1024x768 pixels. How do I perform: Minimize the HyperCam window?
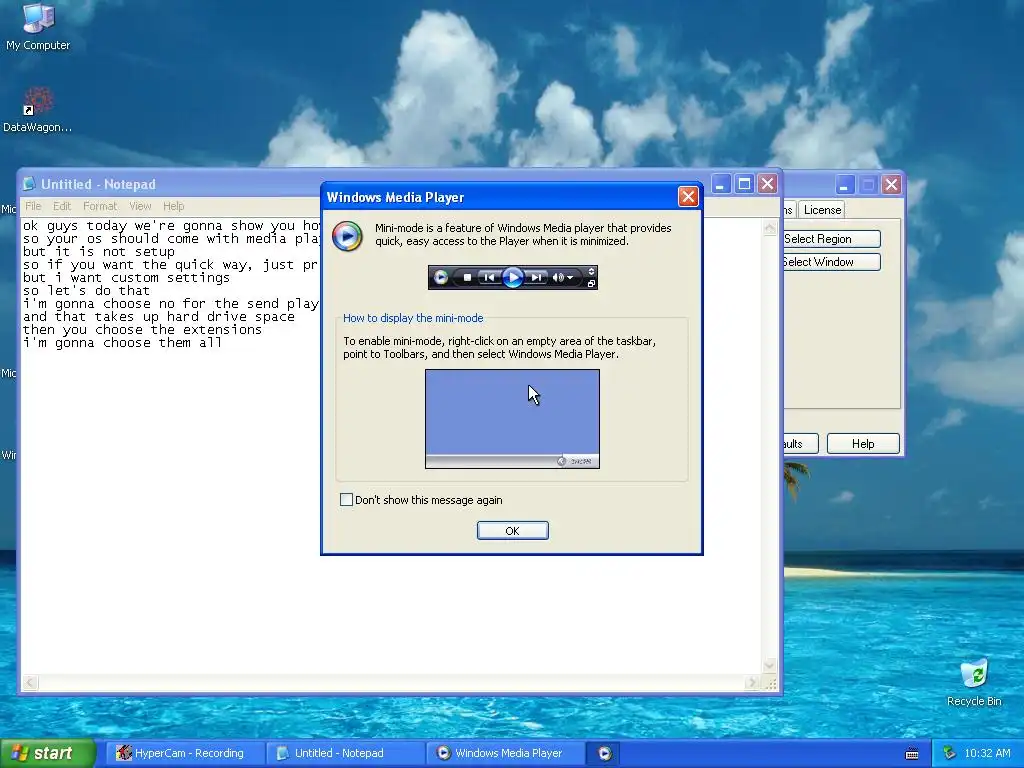(844, 185)
